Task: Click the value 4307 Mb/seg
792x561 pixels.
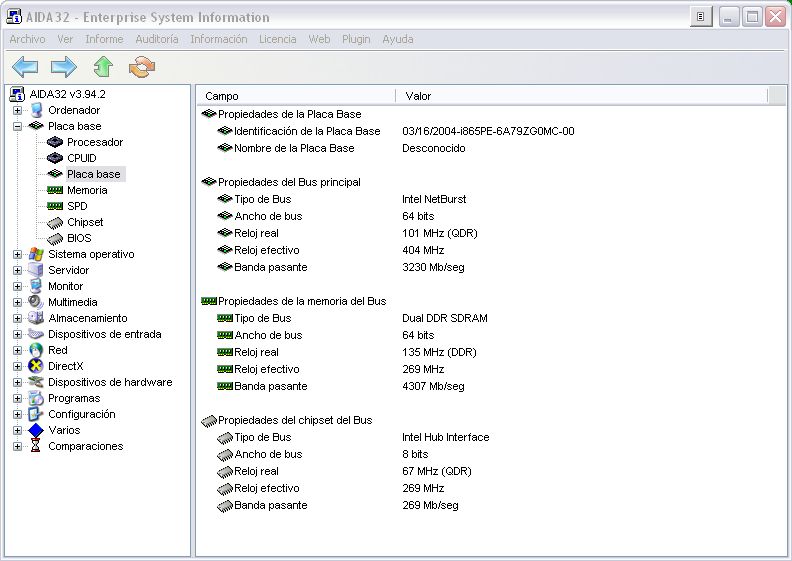Action: [433, 386]
